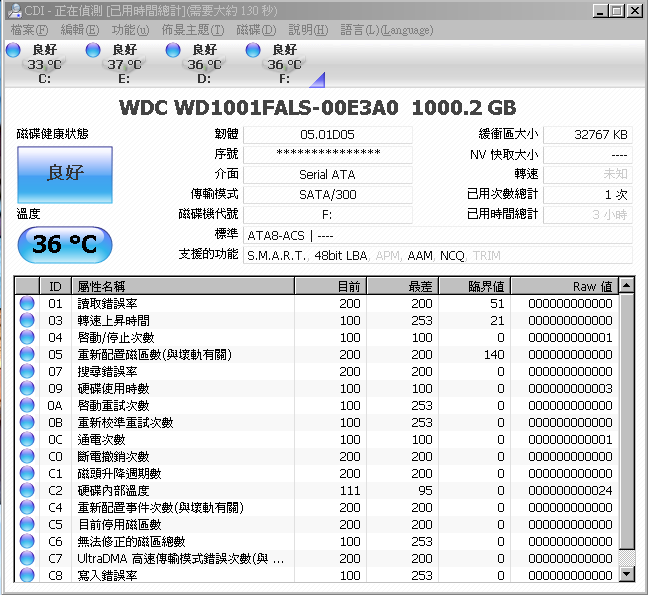Click status orb for 07 搜尋錯誤率
Viewport: 648px width, 595px height.
(x=27, y=371)
